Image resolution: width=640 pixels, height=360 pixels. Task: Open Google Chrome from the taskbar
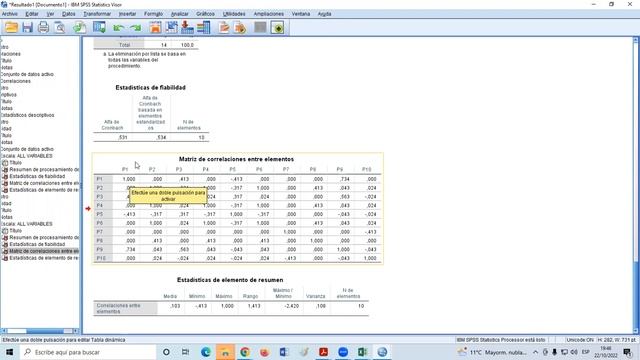[245, 352]
